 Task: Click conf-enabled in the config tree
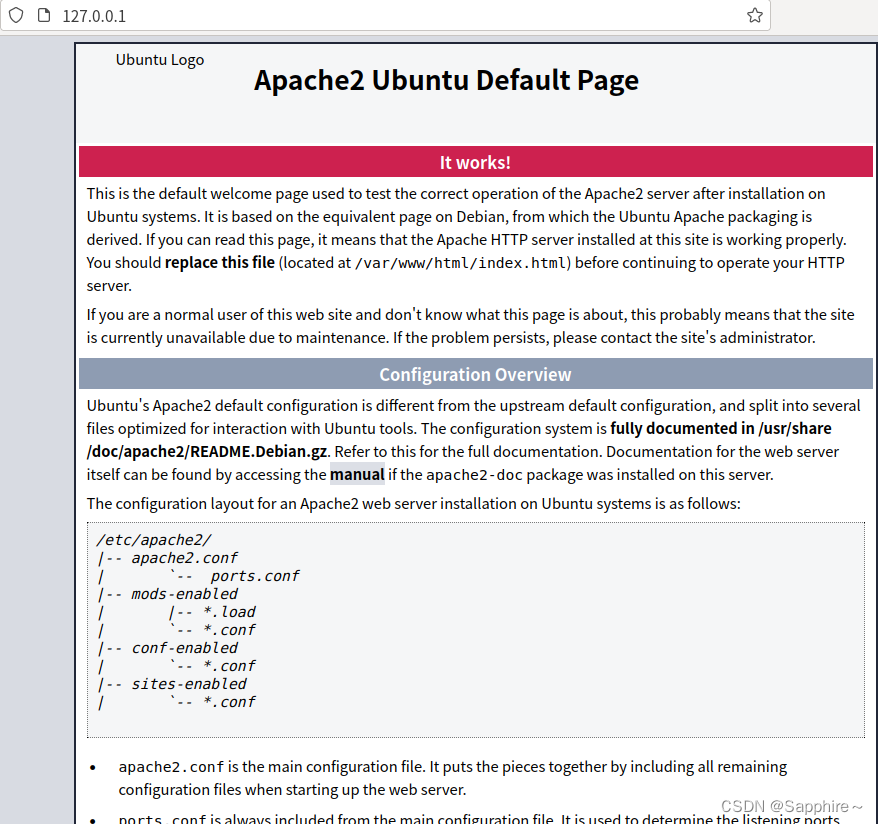click(x=184, y=648)
